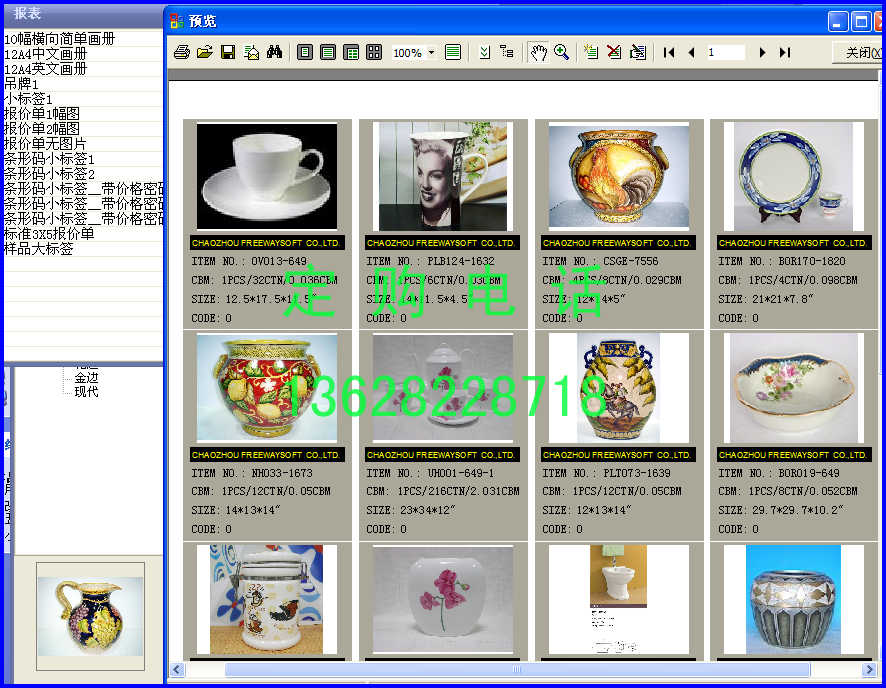Click text SIZE: 29.7*29.7*10.2"
Screen dimensions: 886x688
[780, 510]
